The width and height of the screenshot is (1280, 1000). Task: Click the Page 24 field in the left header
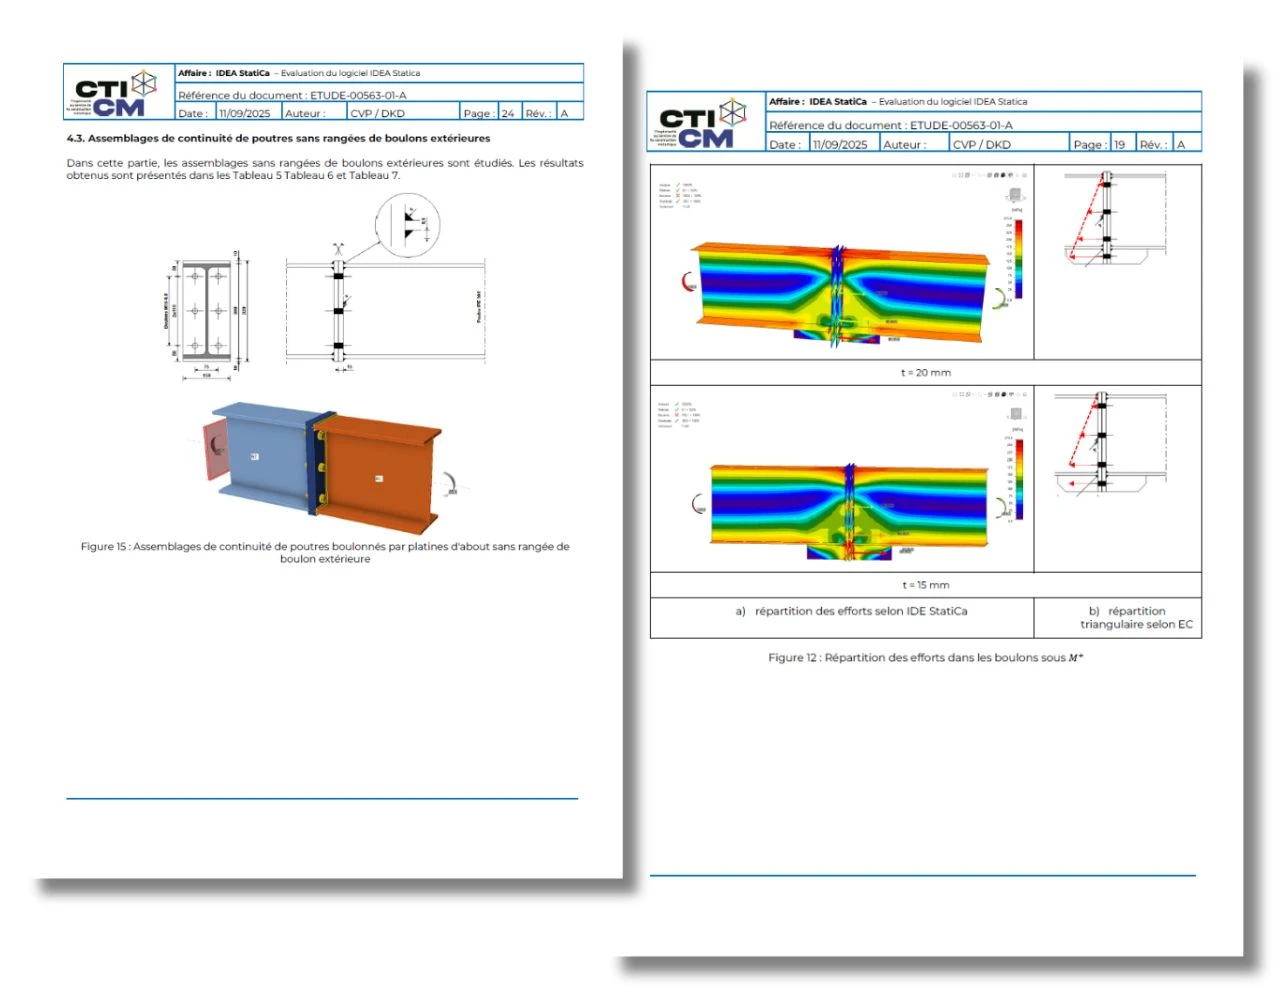pyautogui.click(x=490, y=113)
